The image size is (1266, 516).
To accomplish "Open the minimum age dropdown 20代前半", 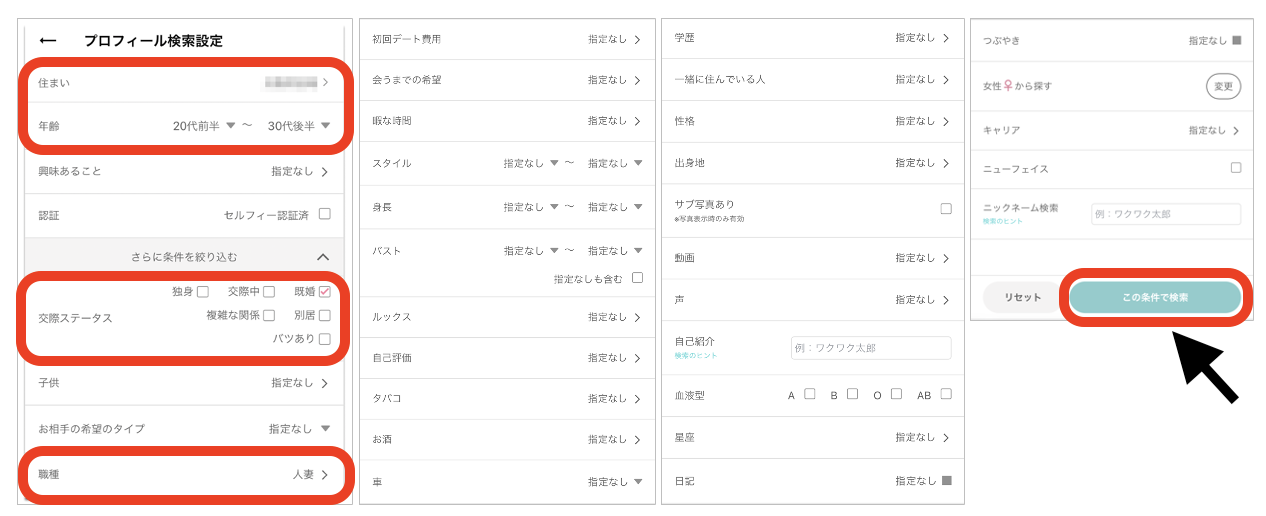I will (x=204, y=126).
